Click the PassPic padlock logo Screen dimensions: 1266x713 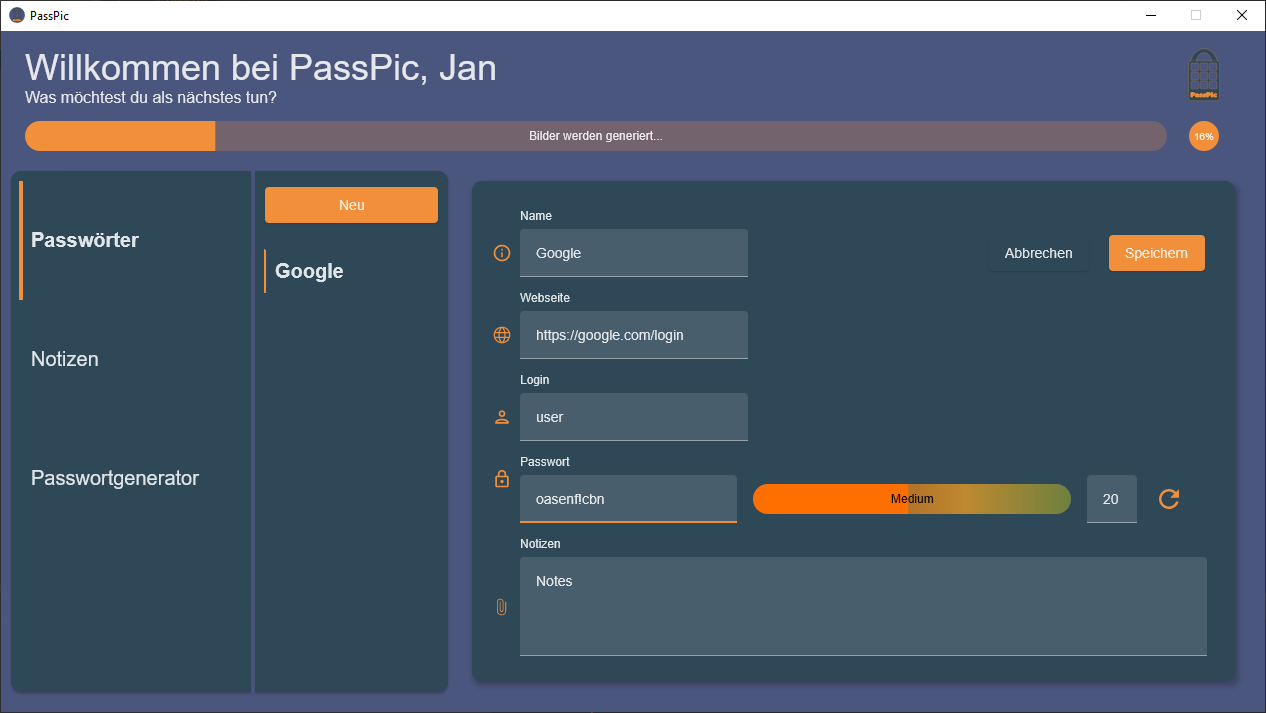pyautogui.click(x=1204, y=75)
